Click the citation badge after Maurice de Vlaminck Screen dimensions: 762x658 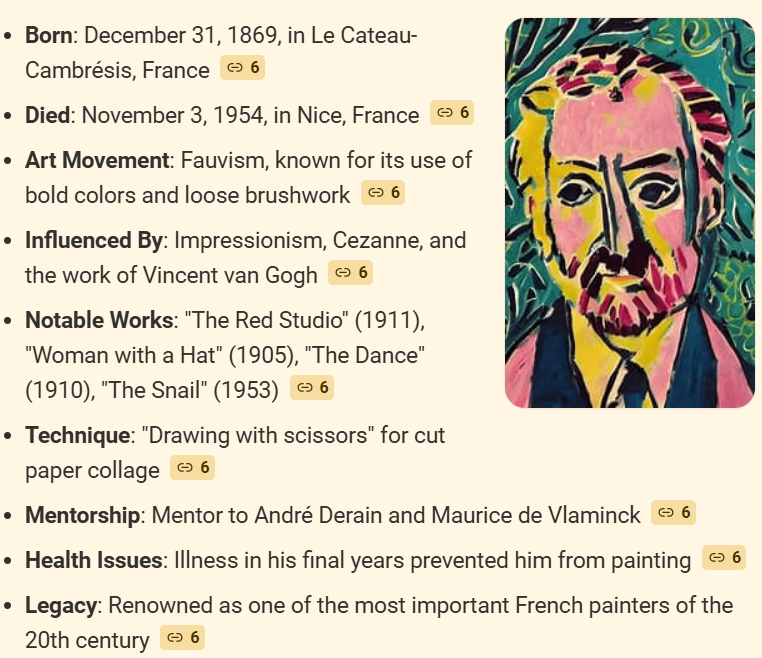point(673,513)
